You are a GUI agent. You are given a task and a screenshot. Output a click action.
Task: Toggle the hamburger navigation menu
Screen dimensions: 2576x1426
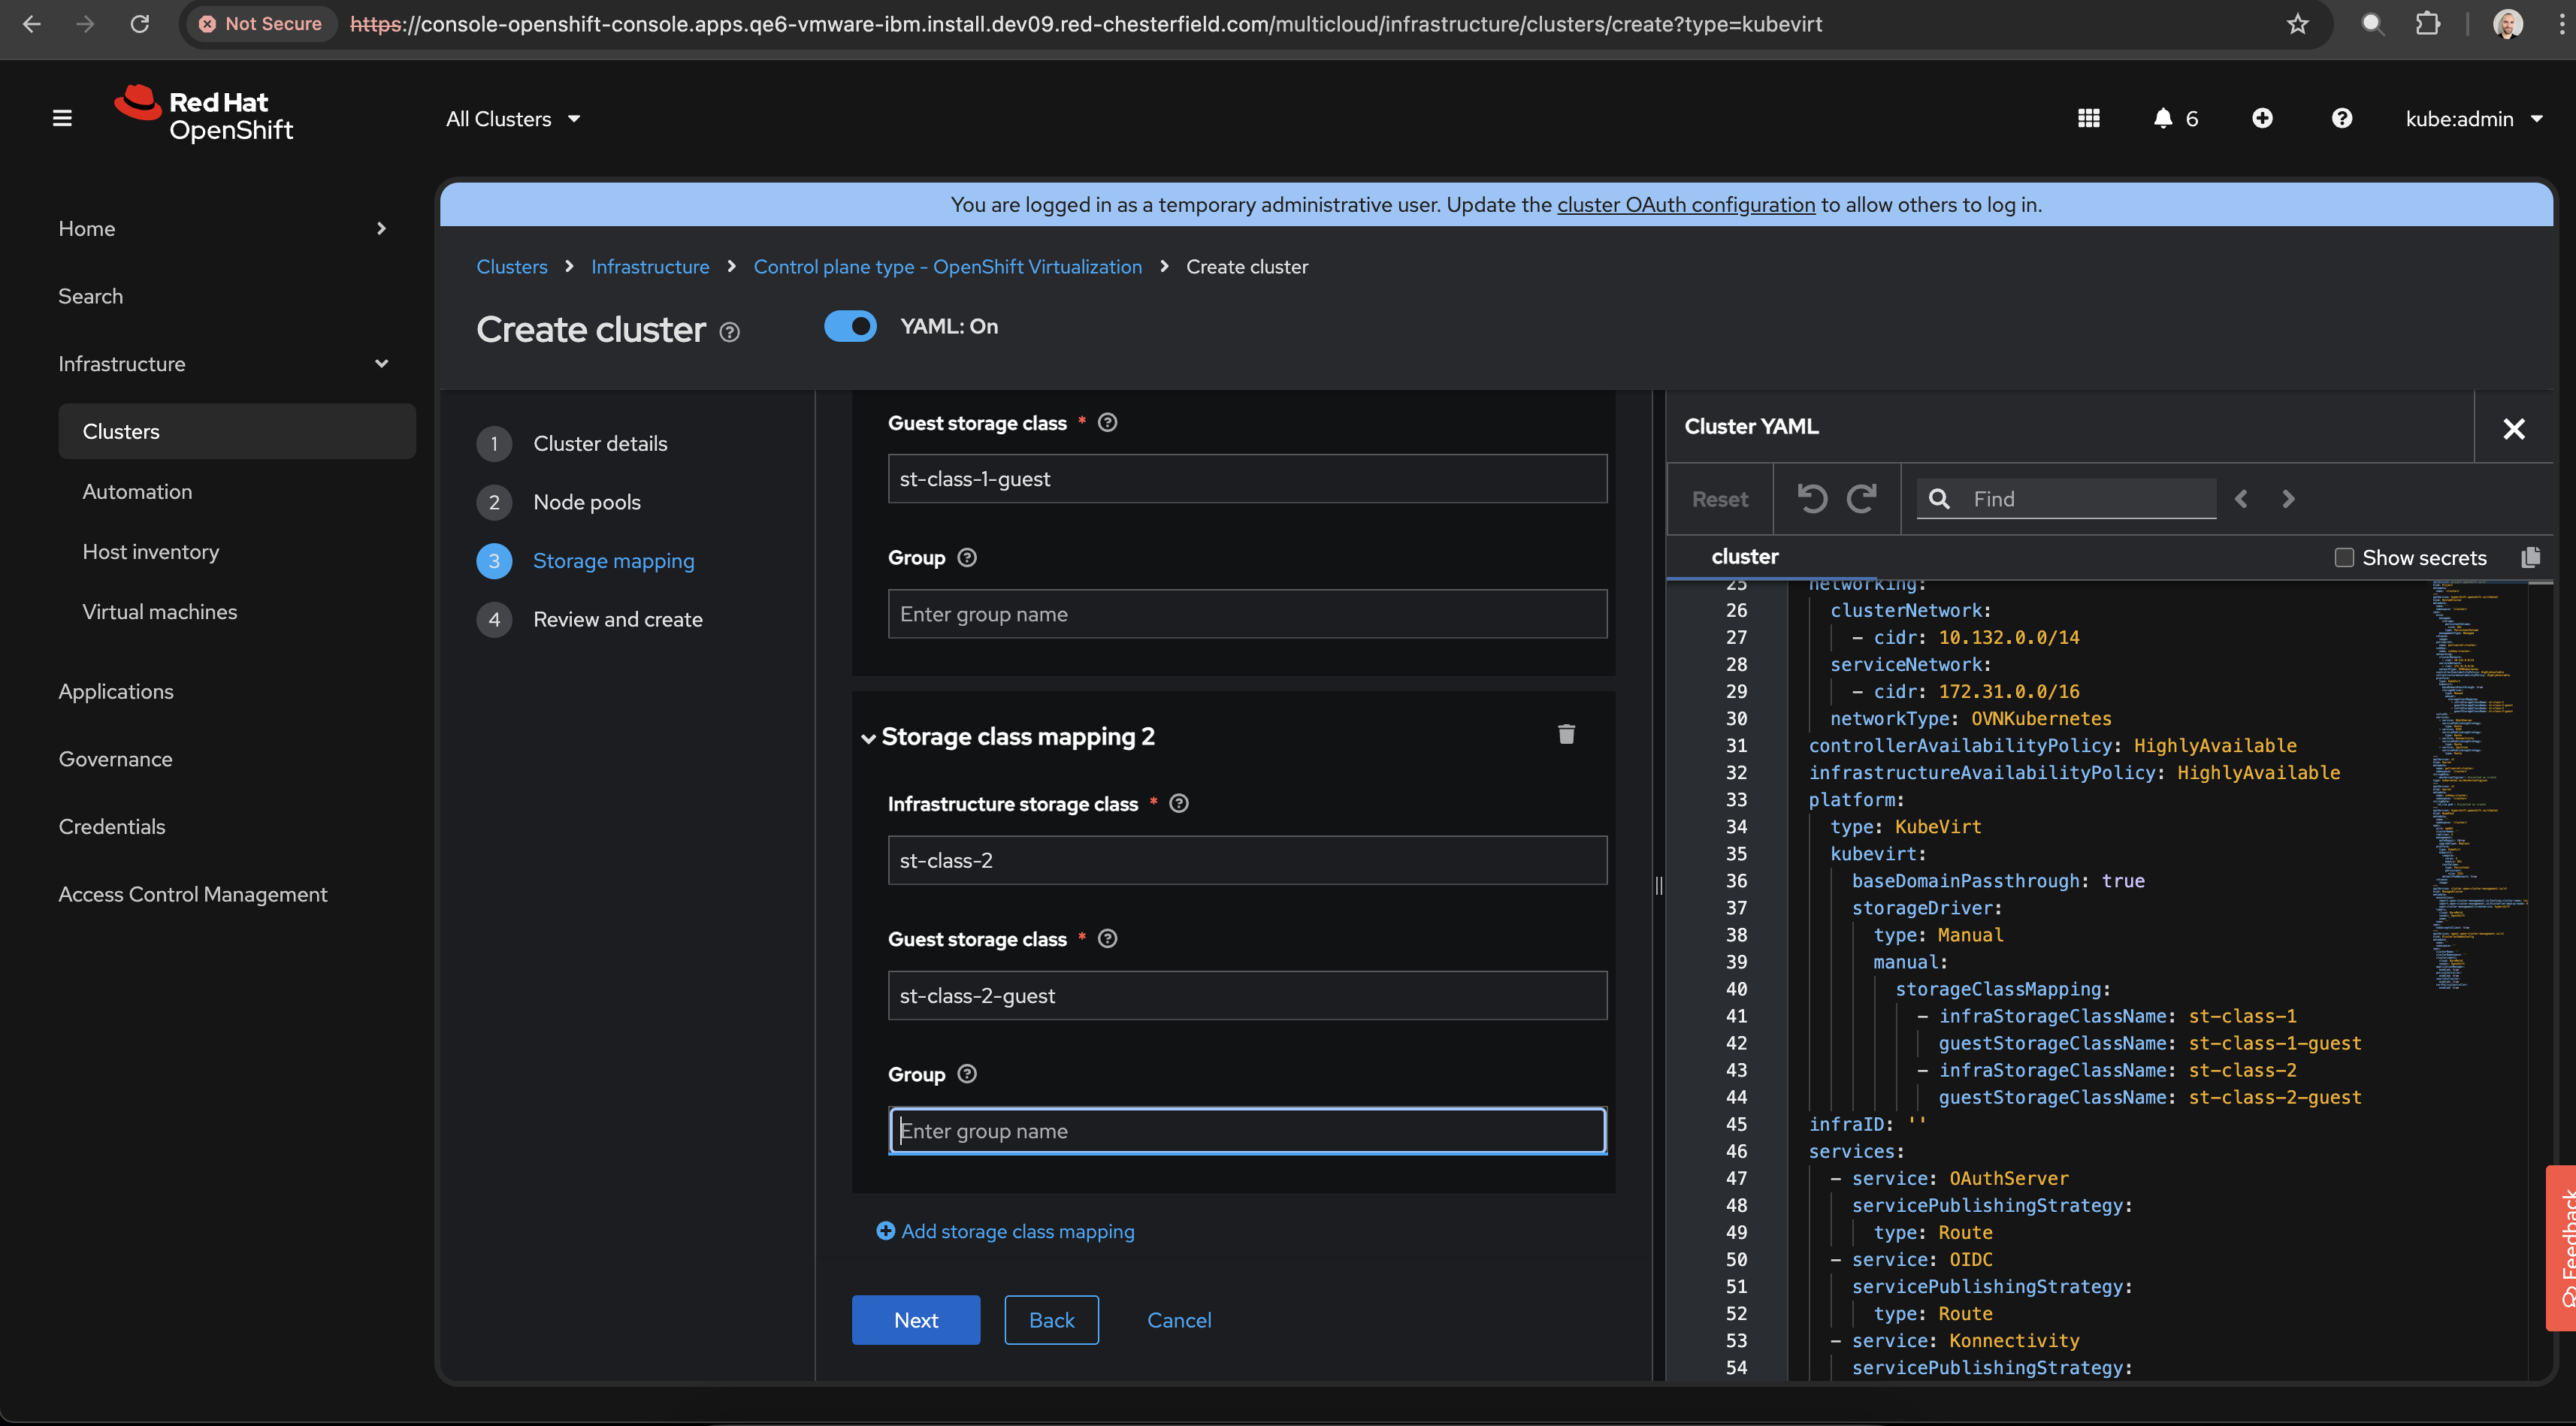(x=62, y=119)
